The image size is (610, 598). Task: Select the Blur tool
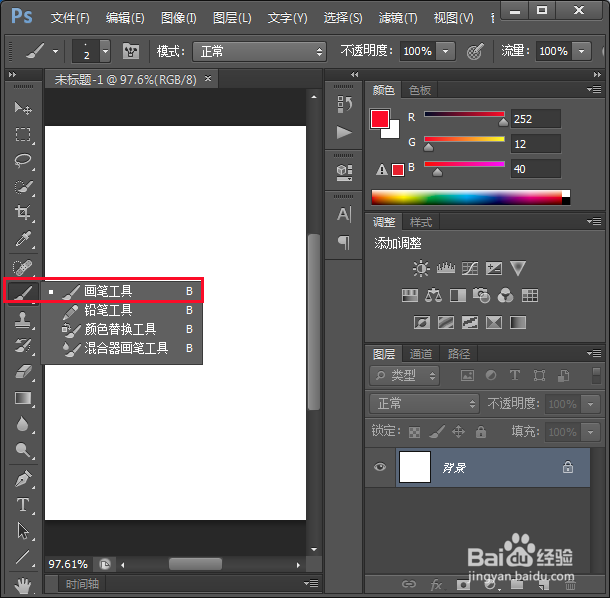[x=23, y=424]
